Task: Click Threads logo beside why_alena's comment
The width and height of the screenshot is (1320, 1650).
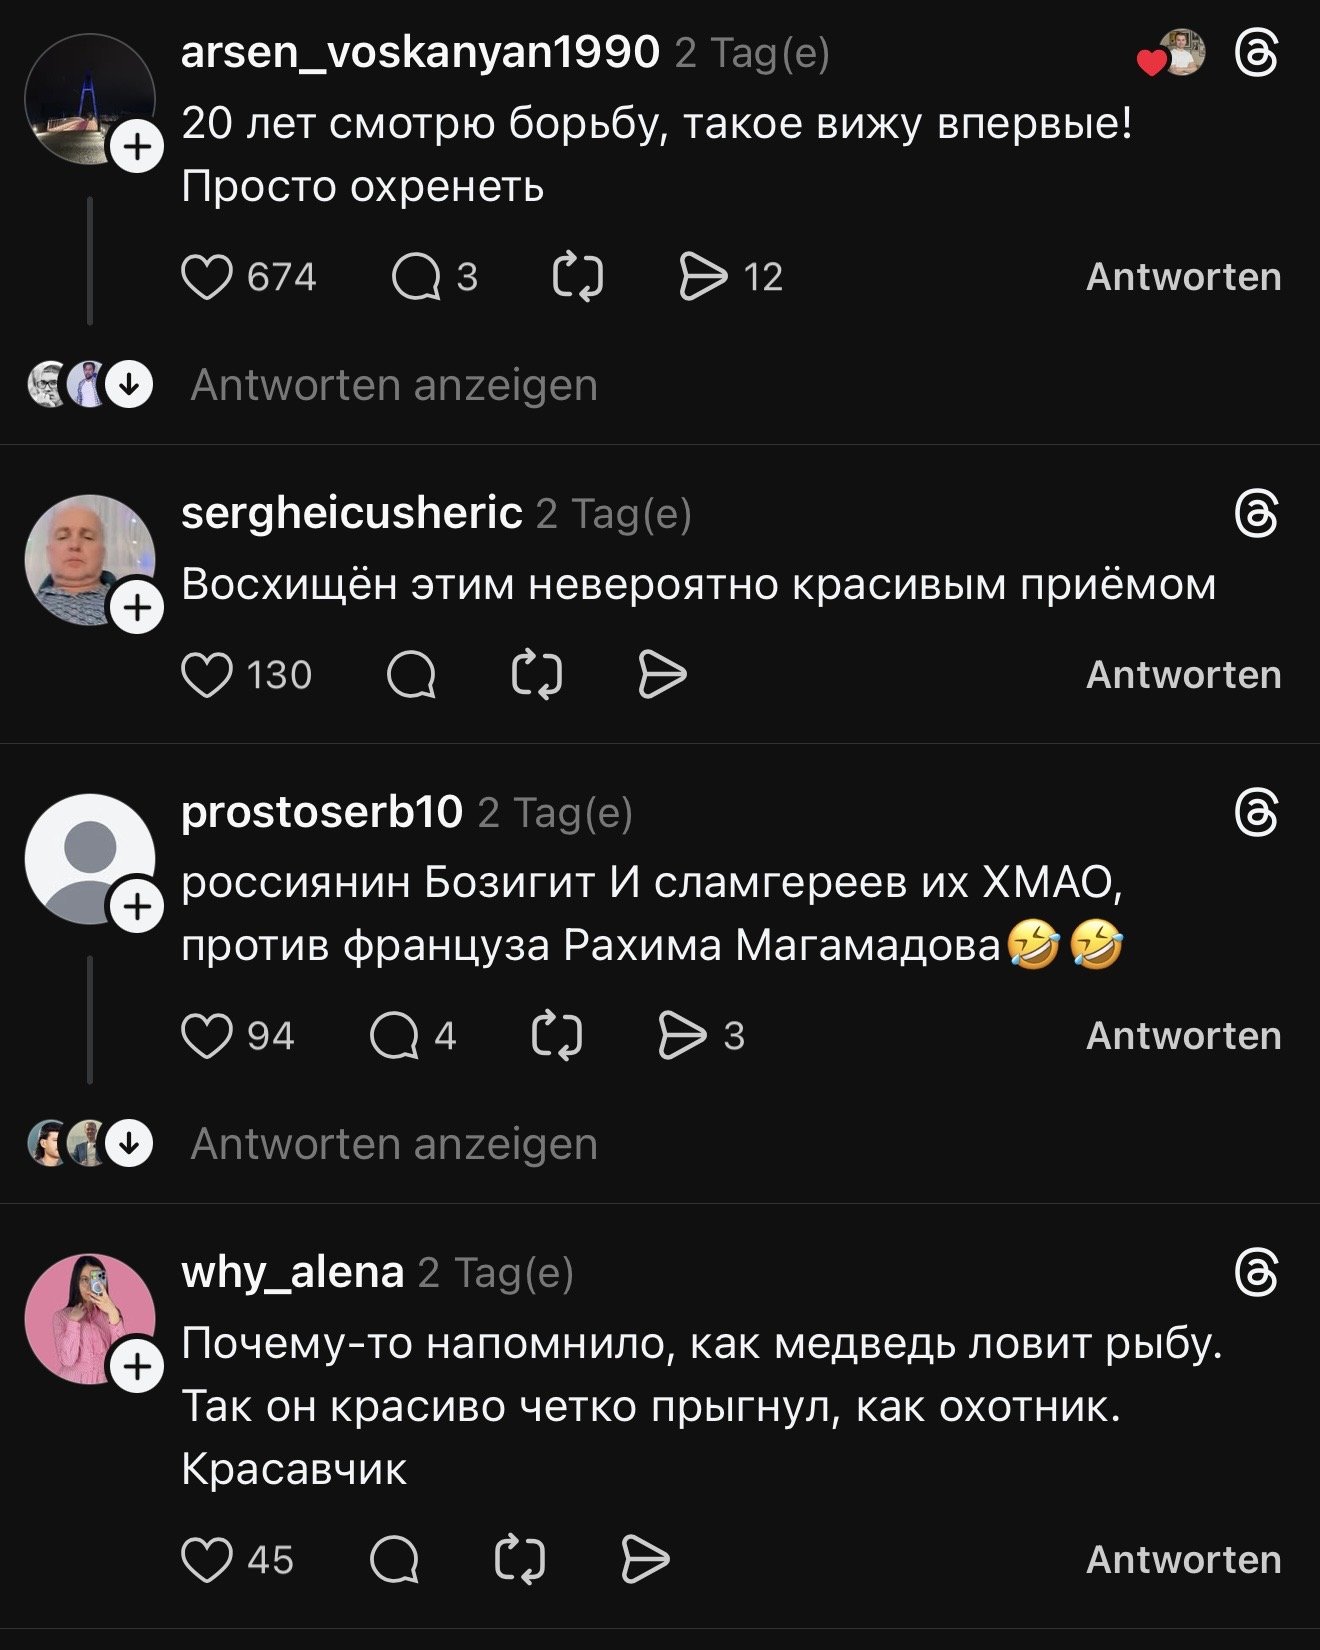Action: point(1256,1273)
